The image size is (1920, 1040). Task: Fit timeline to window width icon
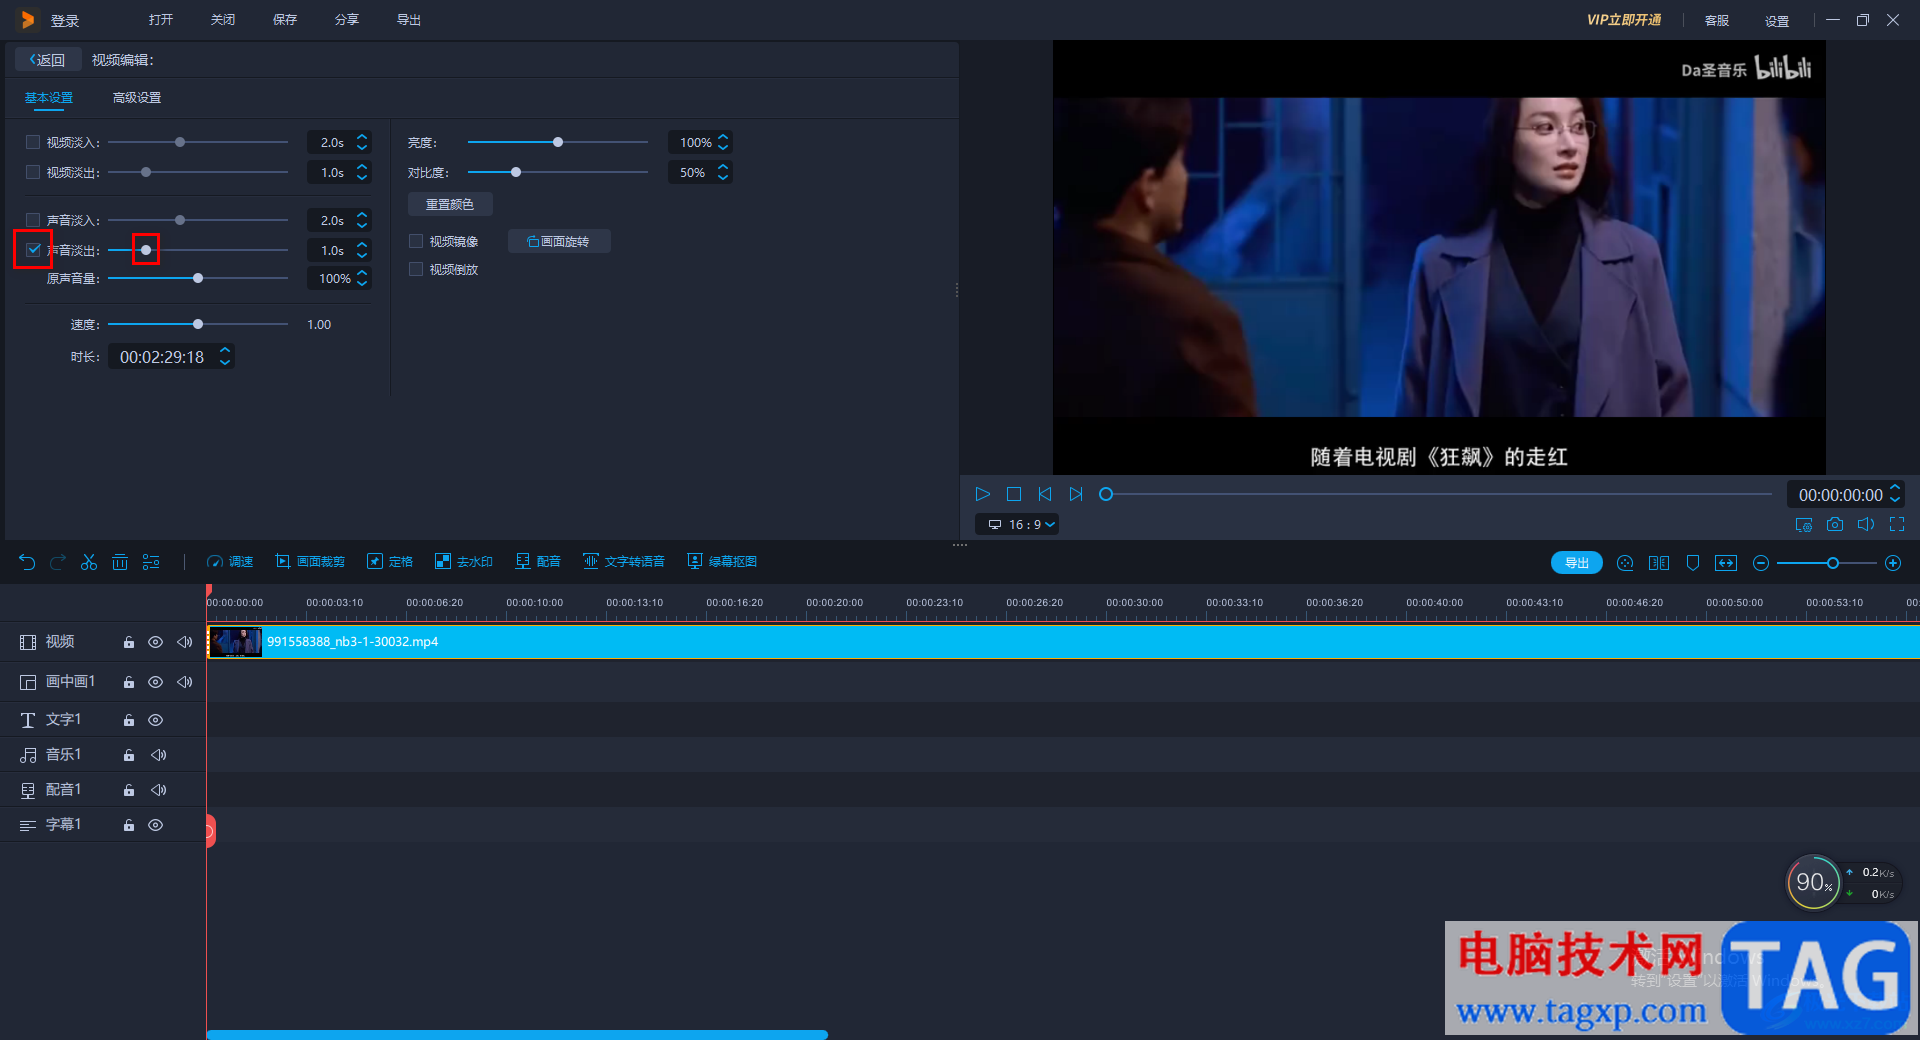pos(1726,563)
